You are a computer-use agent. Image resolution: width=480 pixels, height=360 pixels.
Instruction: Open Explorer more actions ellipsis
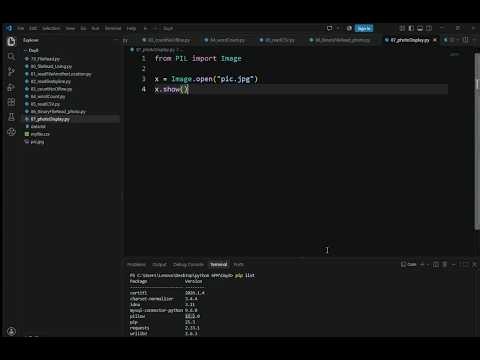(116, 40)
